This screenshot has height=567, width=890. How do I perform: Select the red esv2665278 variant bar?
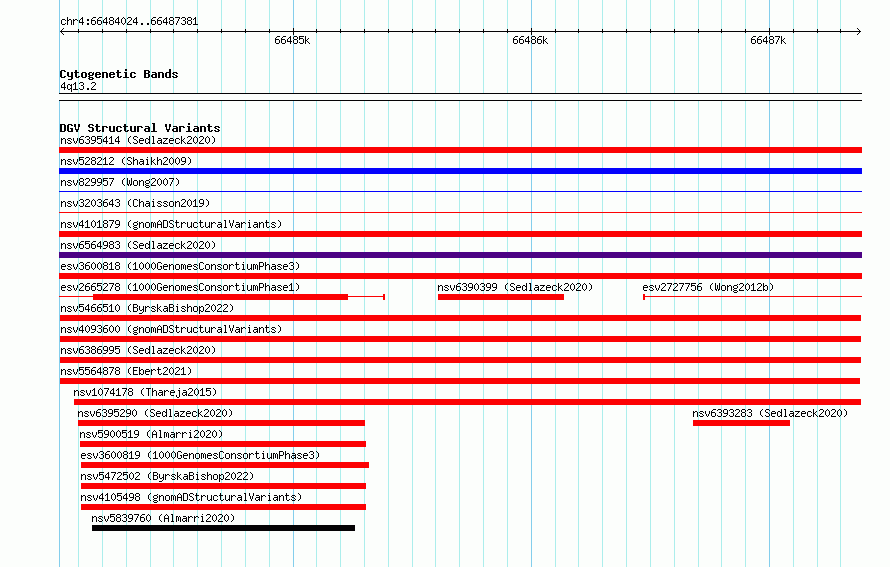click(220, 297)
